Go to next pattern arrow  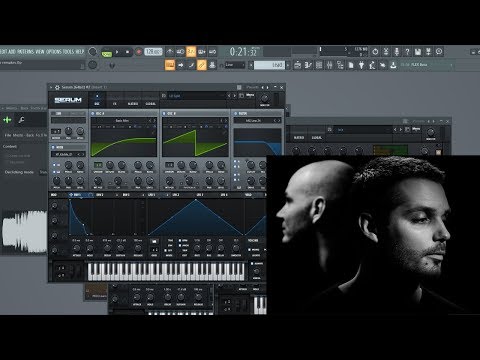coord(288,65)
